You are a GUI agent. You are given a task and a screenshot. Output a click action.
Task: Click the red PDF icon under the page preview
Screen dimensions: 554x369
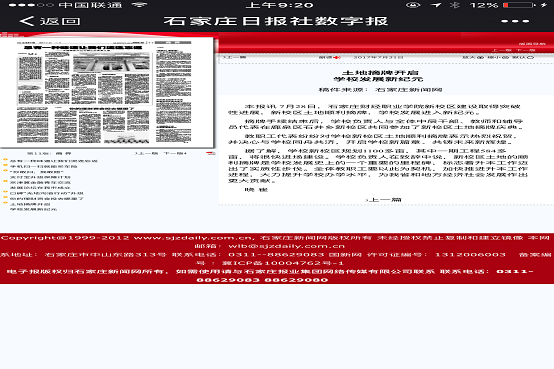pyautogui.click(x=211, y=153)
